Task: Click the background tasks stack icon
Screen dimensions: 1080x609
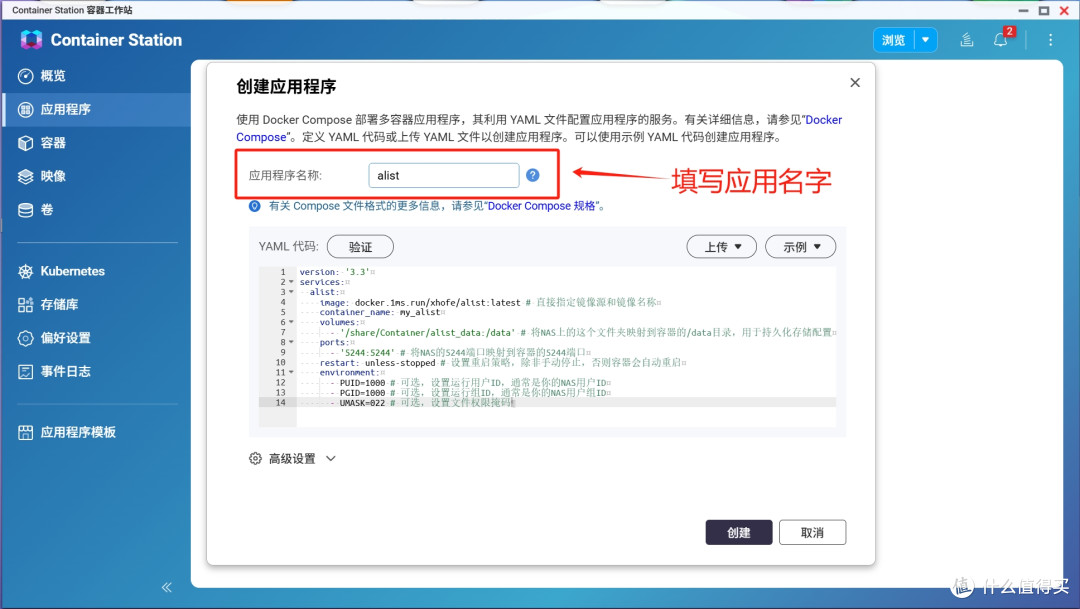Action: (967, 40)
